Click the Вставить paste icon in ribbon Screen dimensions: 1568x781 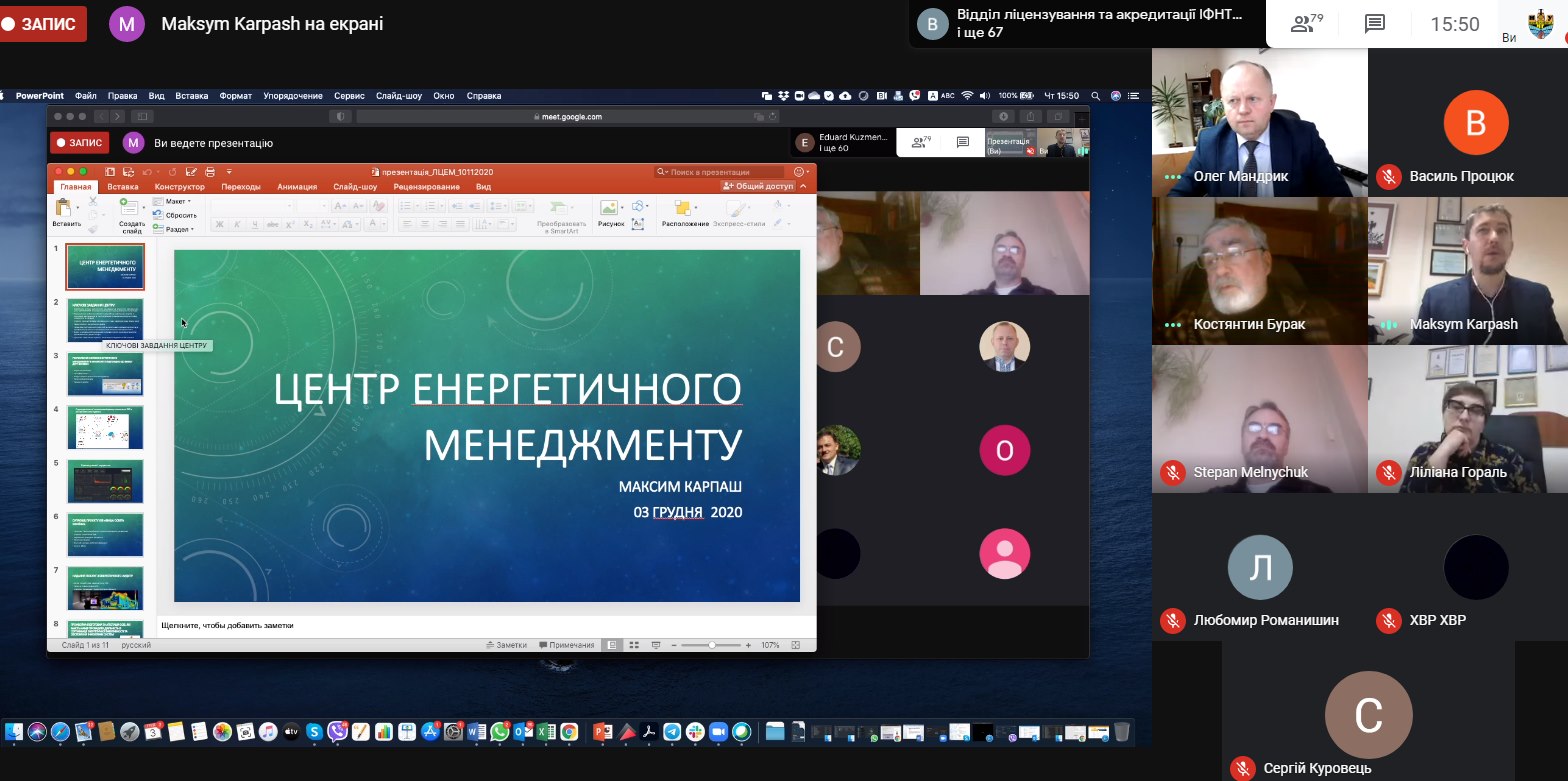point(66,208)
